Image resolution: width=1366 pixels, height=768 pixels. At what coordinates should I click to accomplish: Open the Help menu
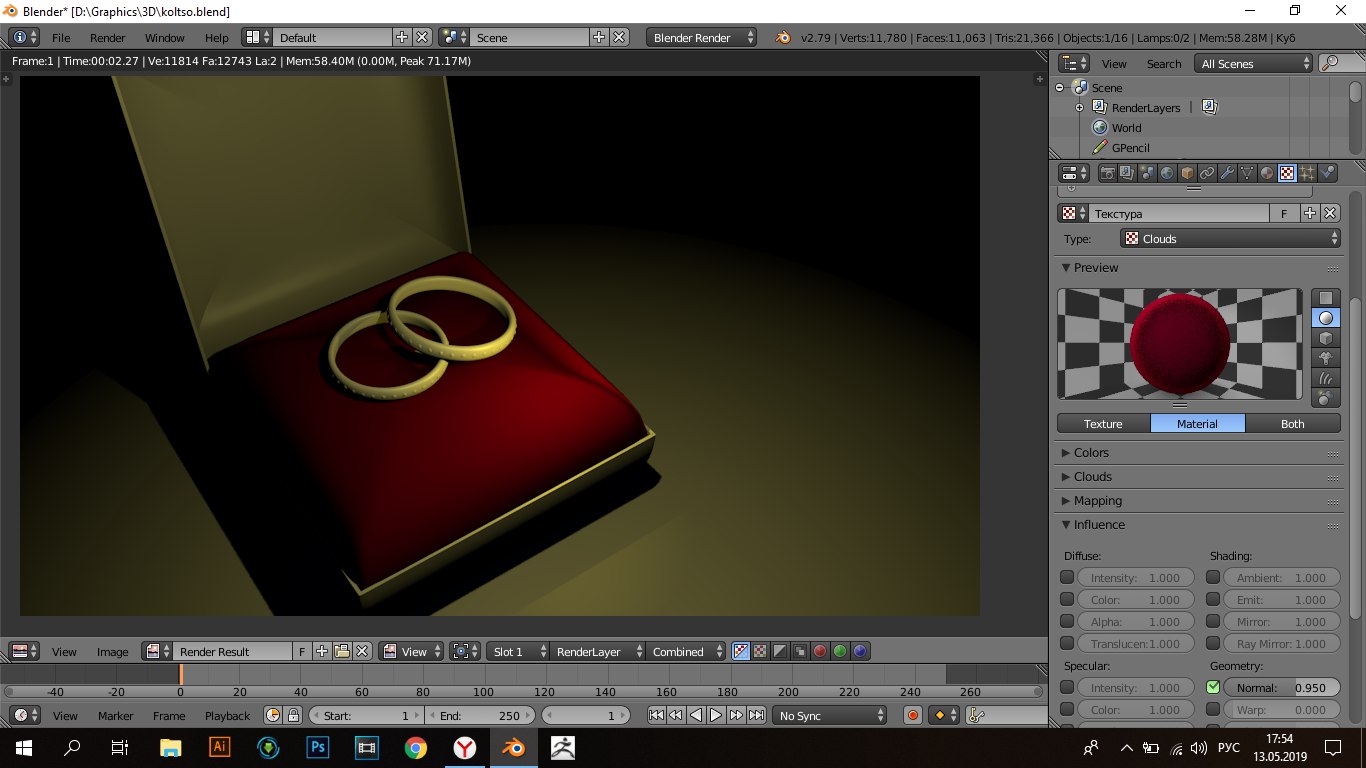click(217, 37)
